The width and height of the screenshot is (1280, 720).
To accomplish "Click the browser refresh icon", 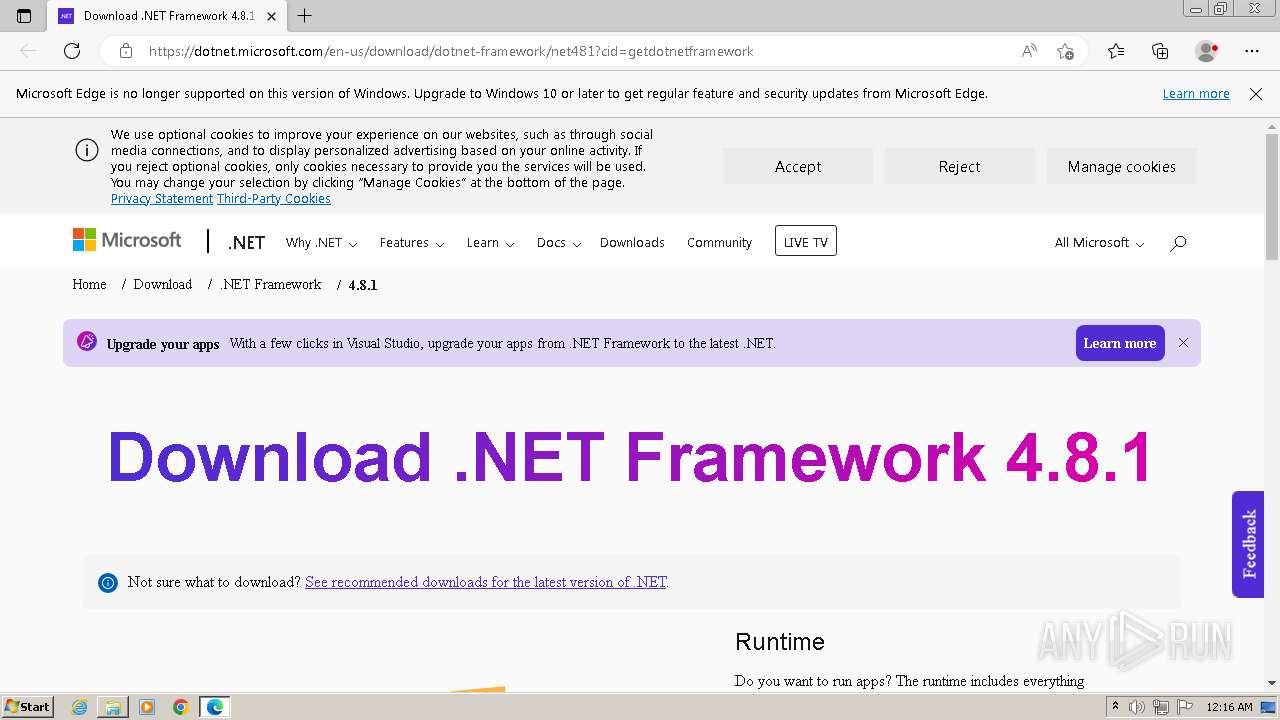I will pos(72,51).
